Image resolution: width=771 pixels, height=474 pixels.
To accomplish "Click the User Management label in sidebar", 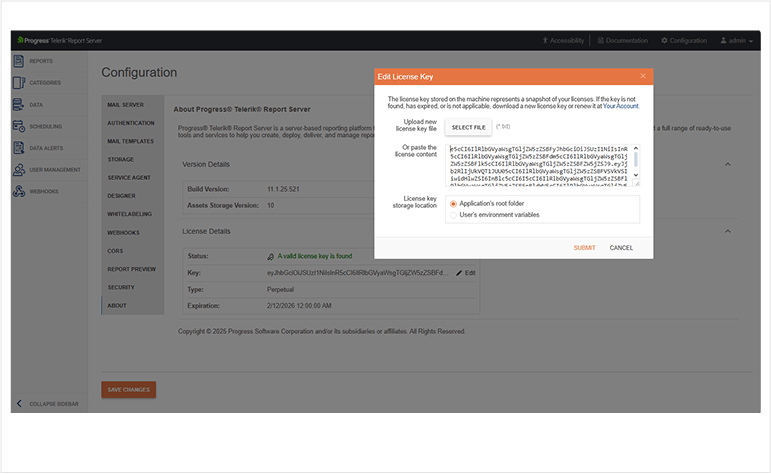I will [x=55, y=170].
